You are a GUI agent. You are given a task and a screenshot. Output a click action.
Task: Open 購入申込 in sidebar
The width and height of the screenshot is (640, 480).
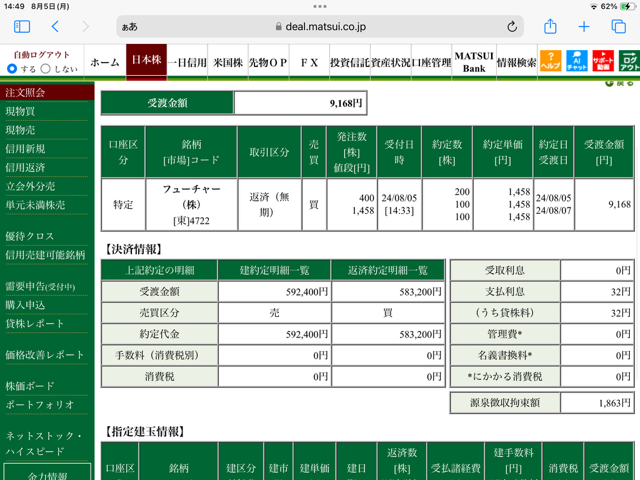pos(25,305)
